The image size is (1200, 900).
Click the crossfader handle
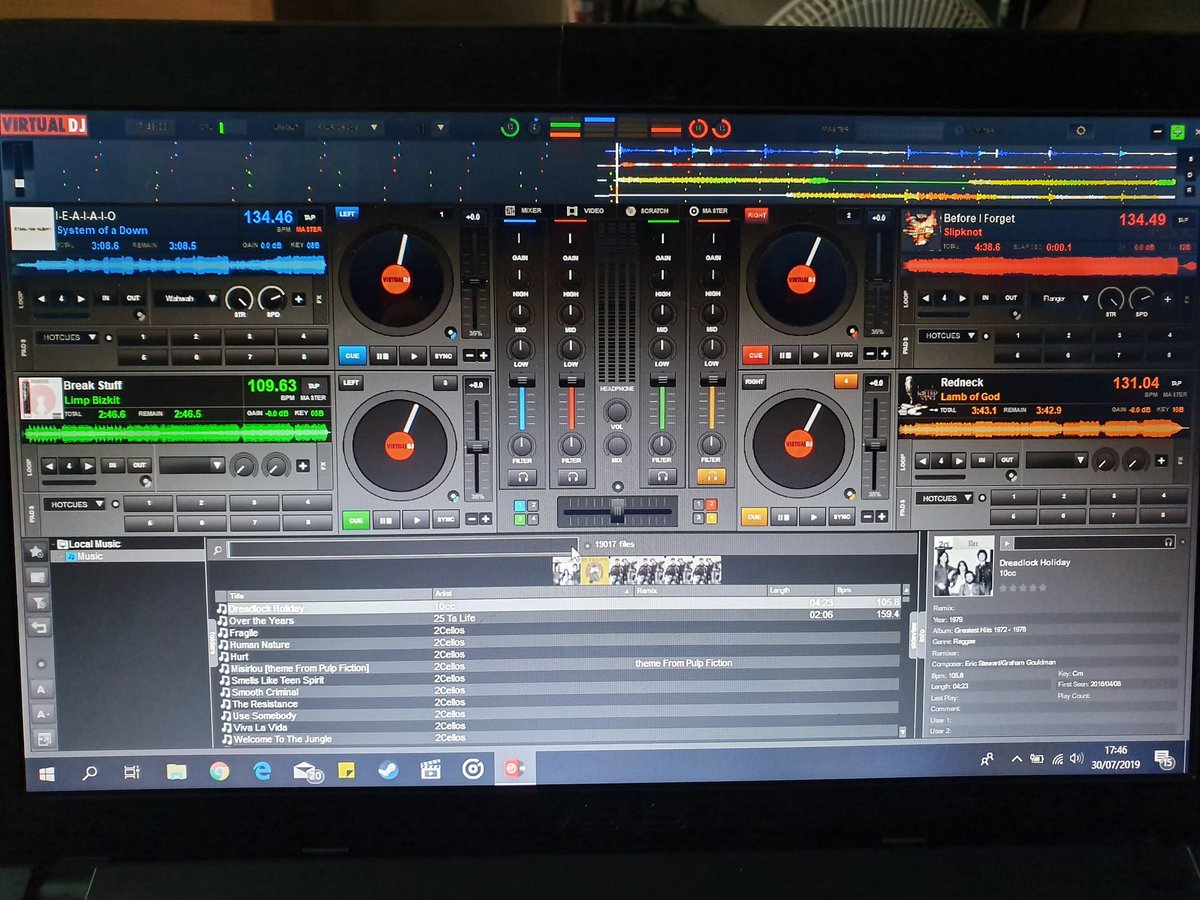(617, 511)
